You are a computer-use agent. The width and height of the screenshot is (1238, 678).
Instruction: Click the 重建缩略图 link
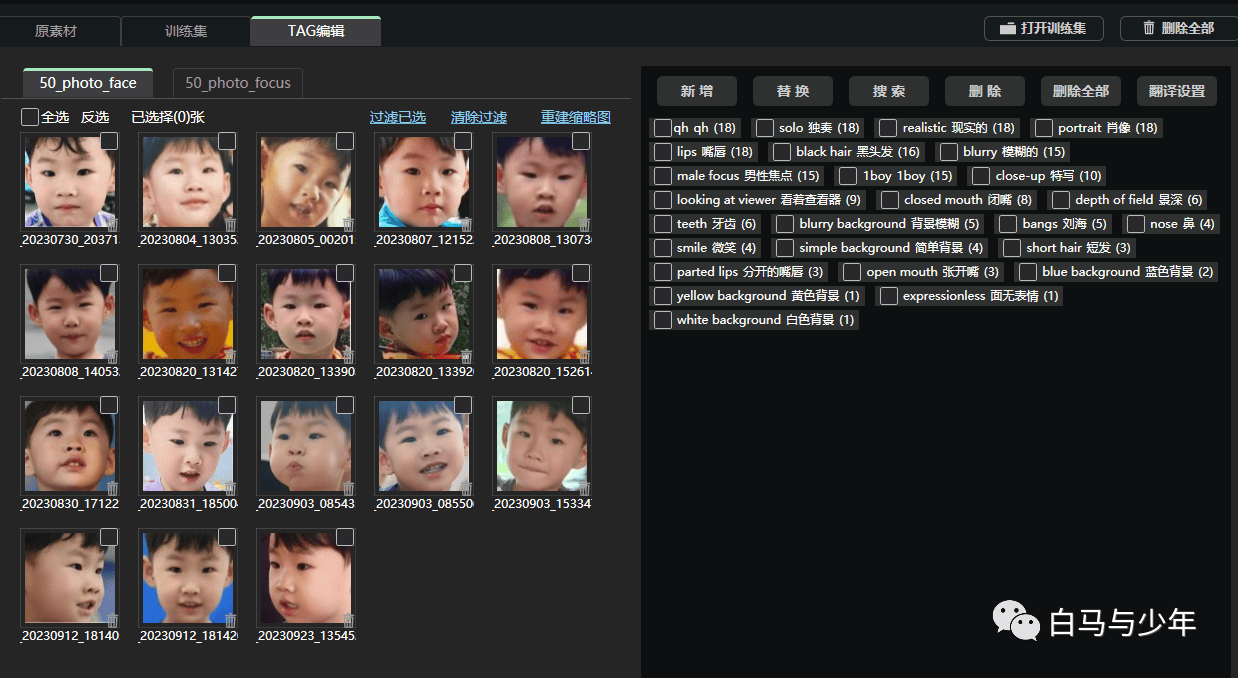(576, 117)
